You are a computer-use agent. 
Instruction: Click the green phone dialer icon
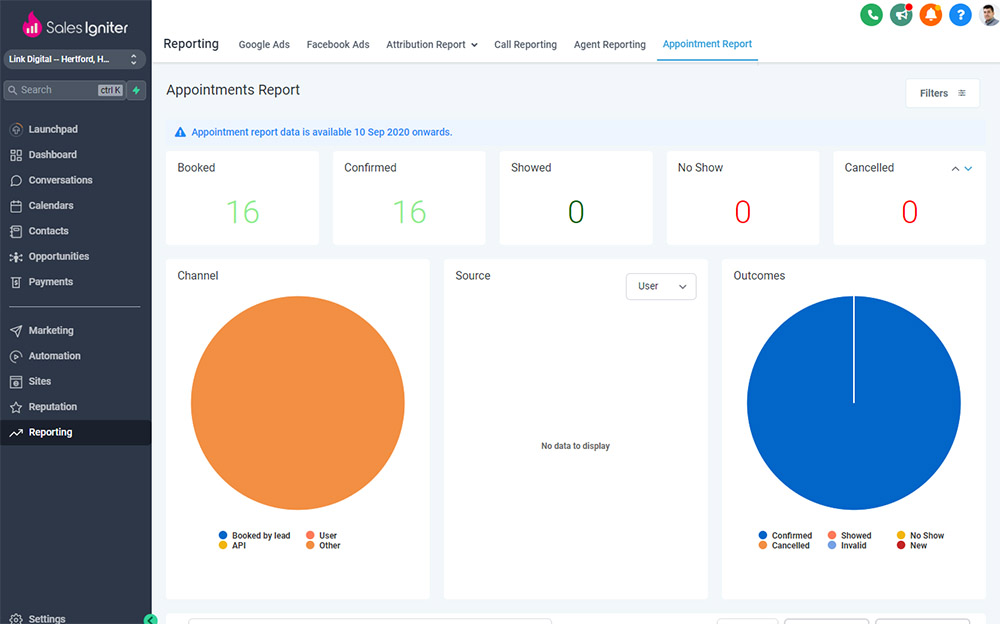(x=871, y=15)
